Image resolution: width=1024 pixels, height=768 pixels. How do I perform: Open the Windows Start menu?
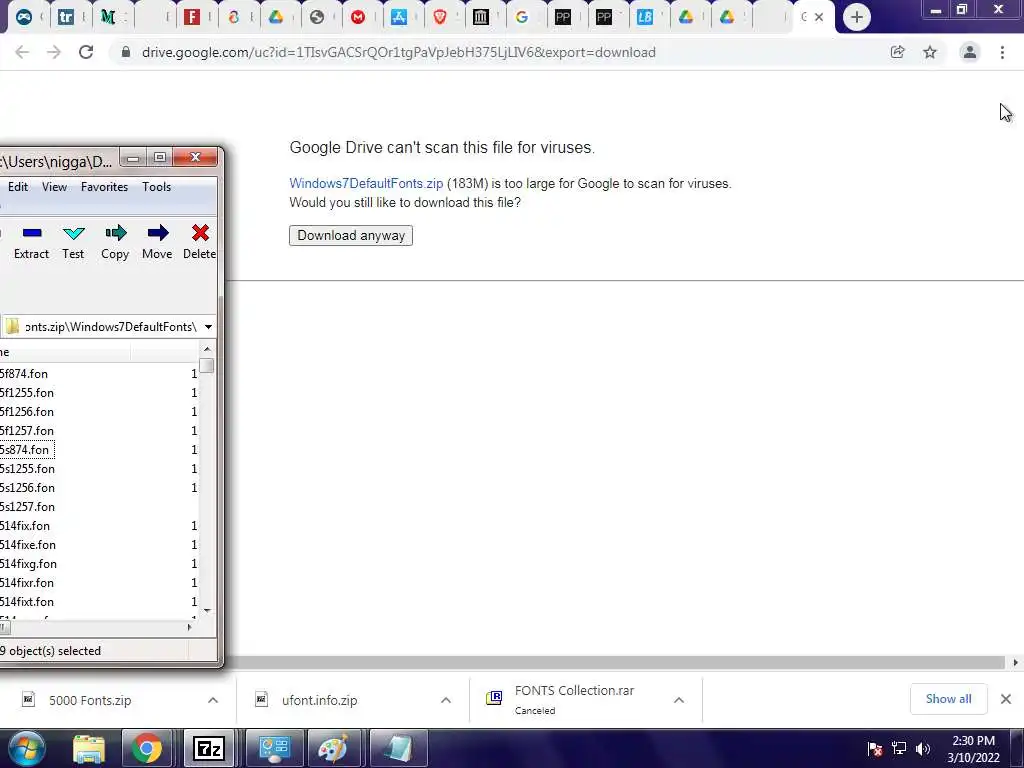click(x=27, y=748)
